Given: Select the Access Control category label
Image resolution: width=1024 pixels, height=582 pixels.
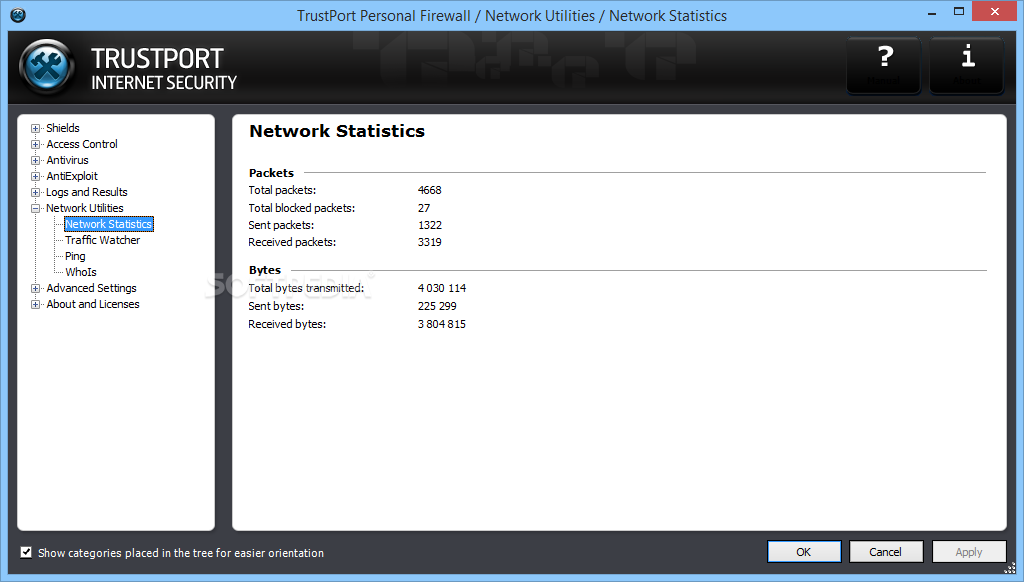Looking at the screenshot, I should (x=82, y=144).
